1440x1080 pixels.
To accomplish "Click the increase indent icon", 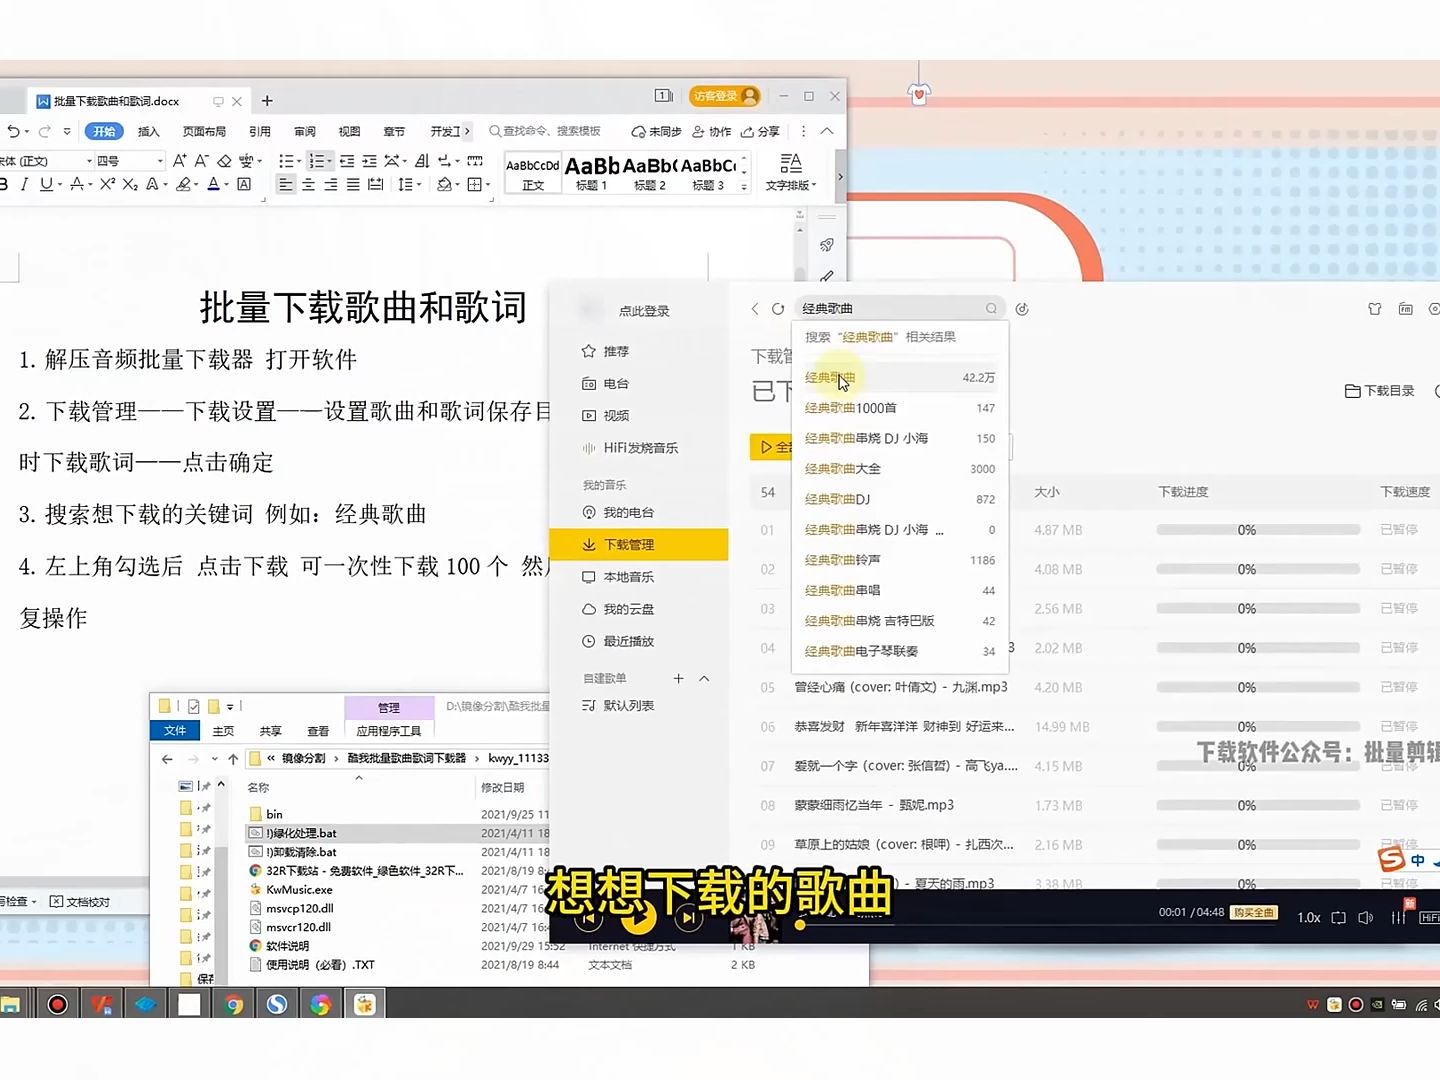I will coord(369,160).
